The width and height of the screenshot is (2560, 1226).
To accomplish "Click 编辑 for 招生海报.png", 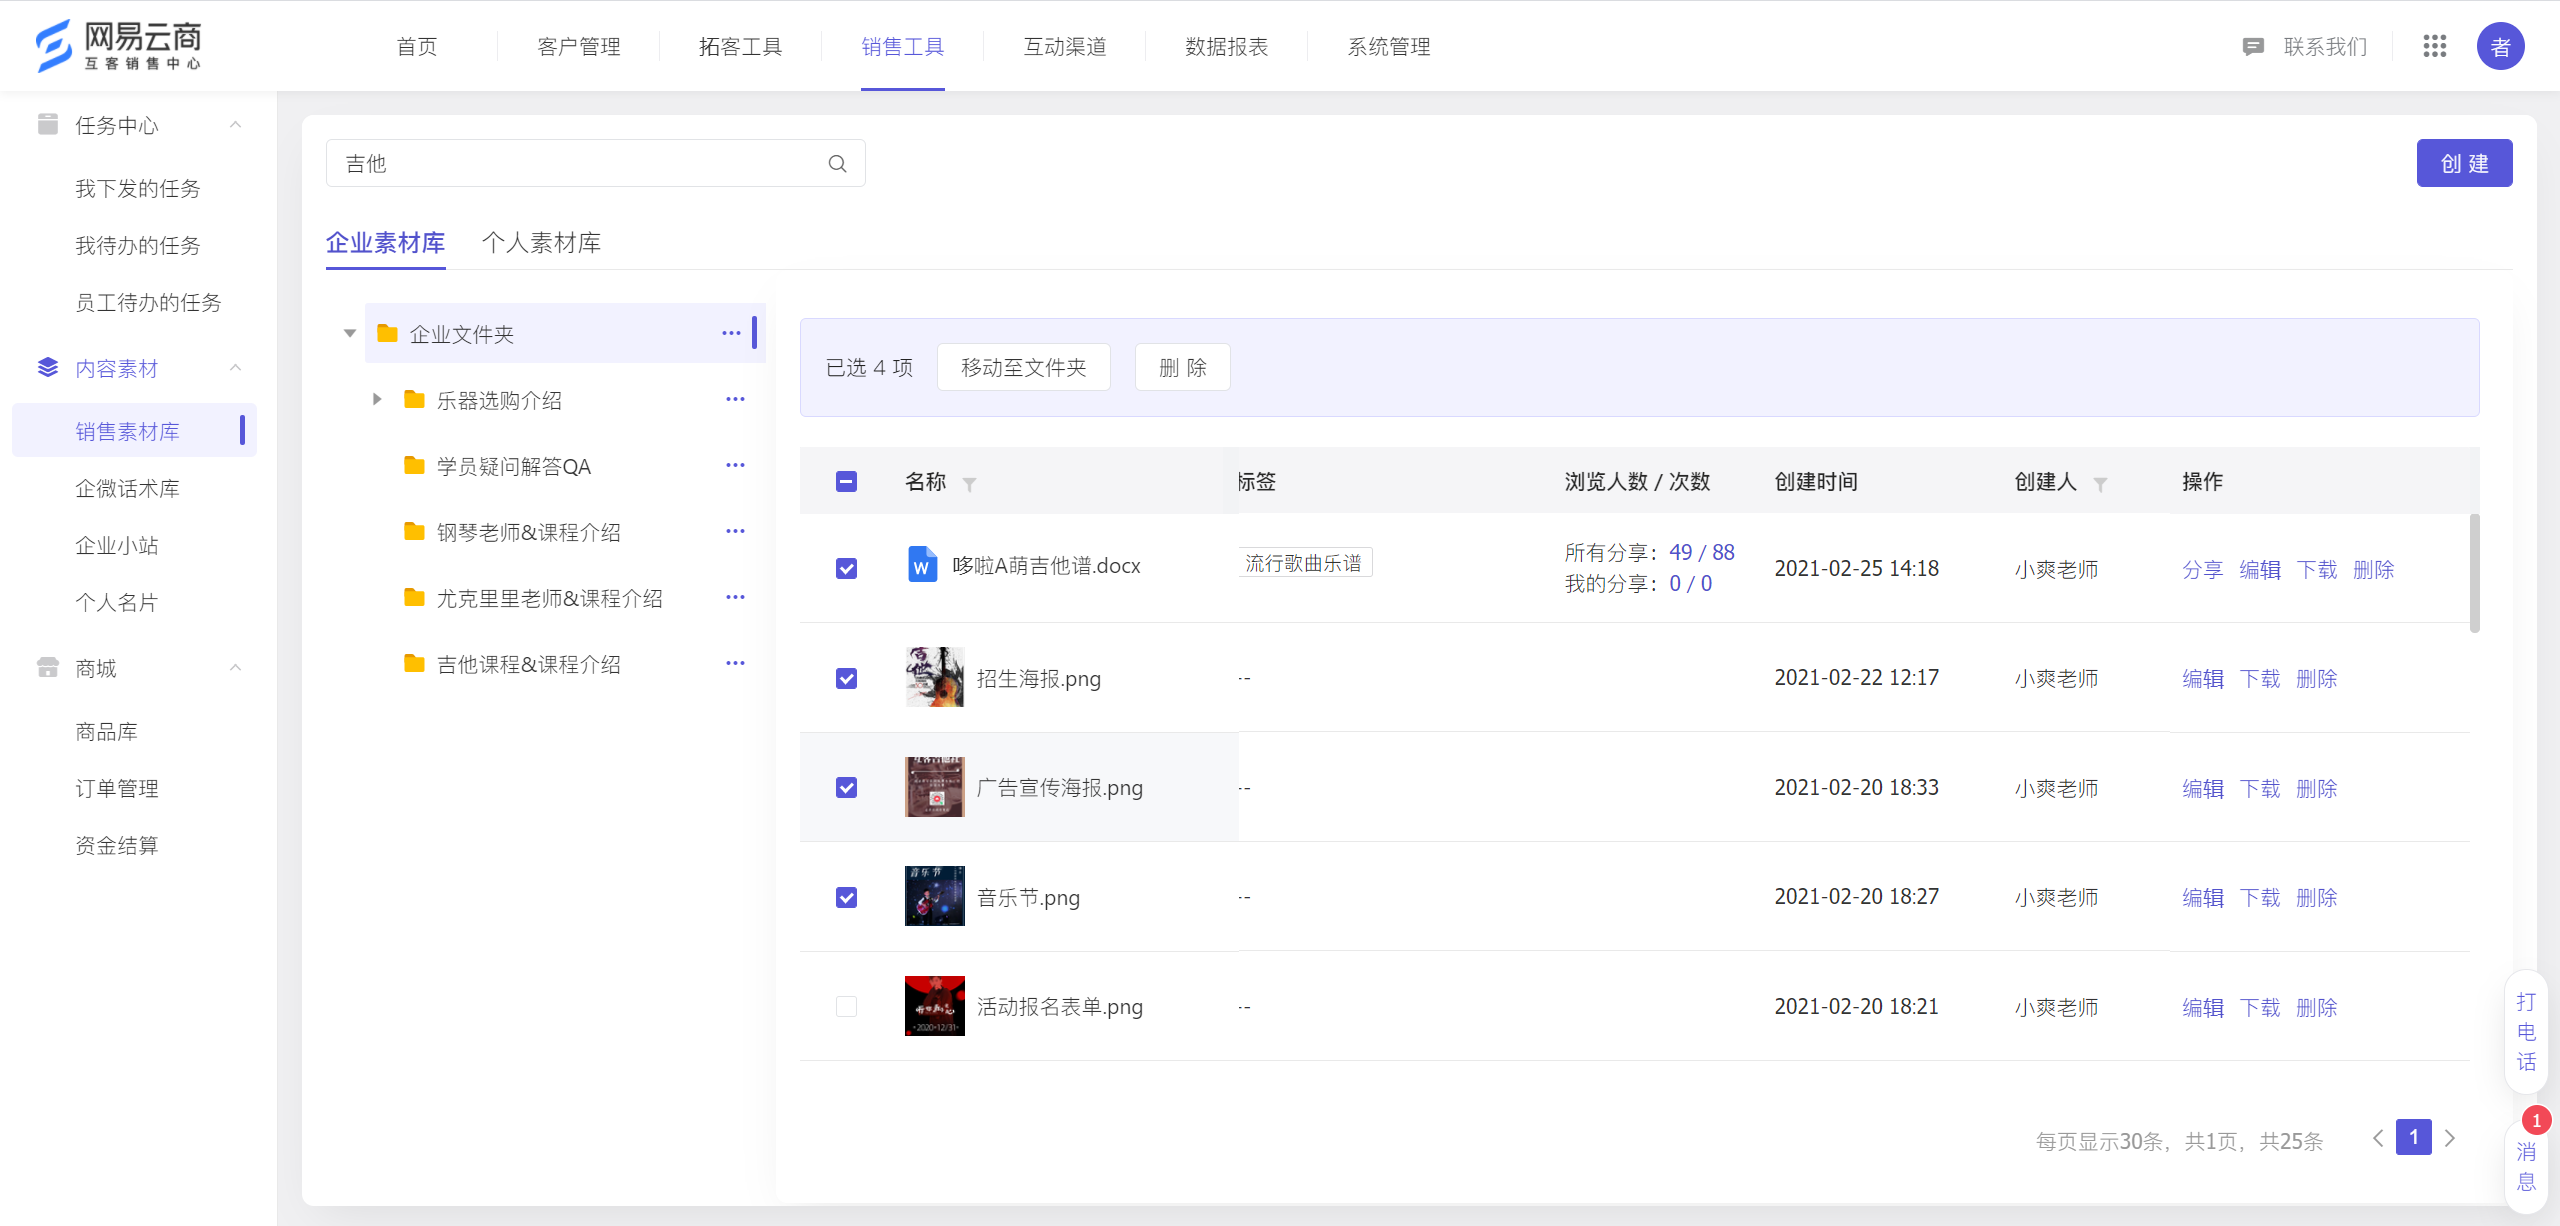I will pyautogui.click(x=2202, y=678).
